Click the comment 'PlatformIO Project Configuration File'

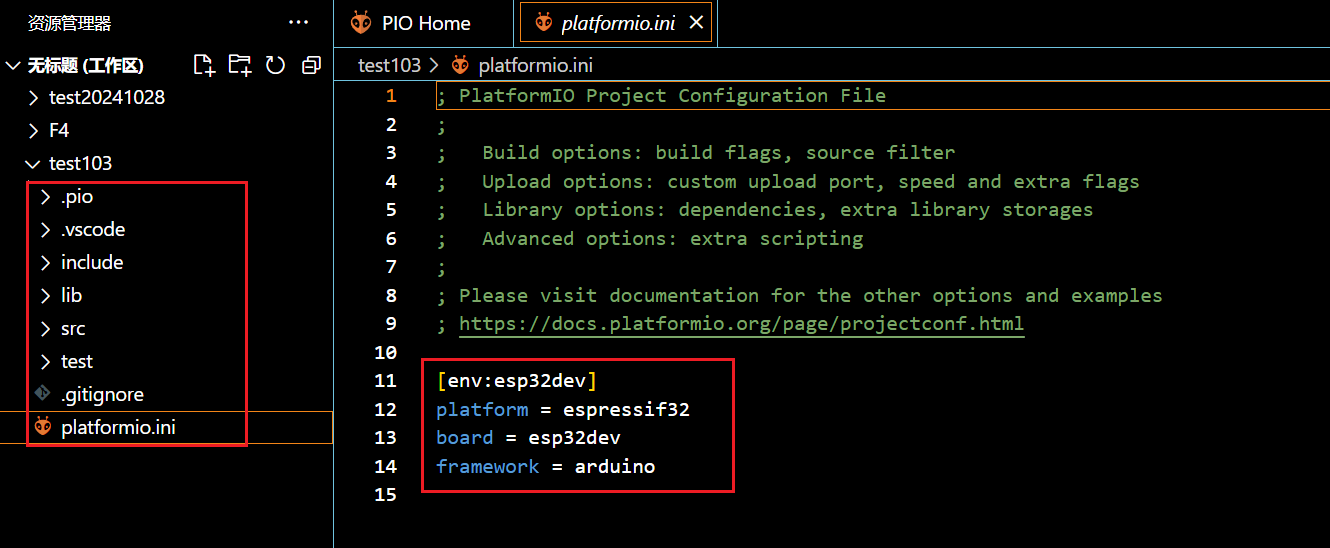click(672, 96)
